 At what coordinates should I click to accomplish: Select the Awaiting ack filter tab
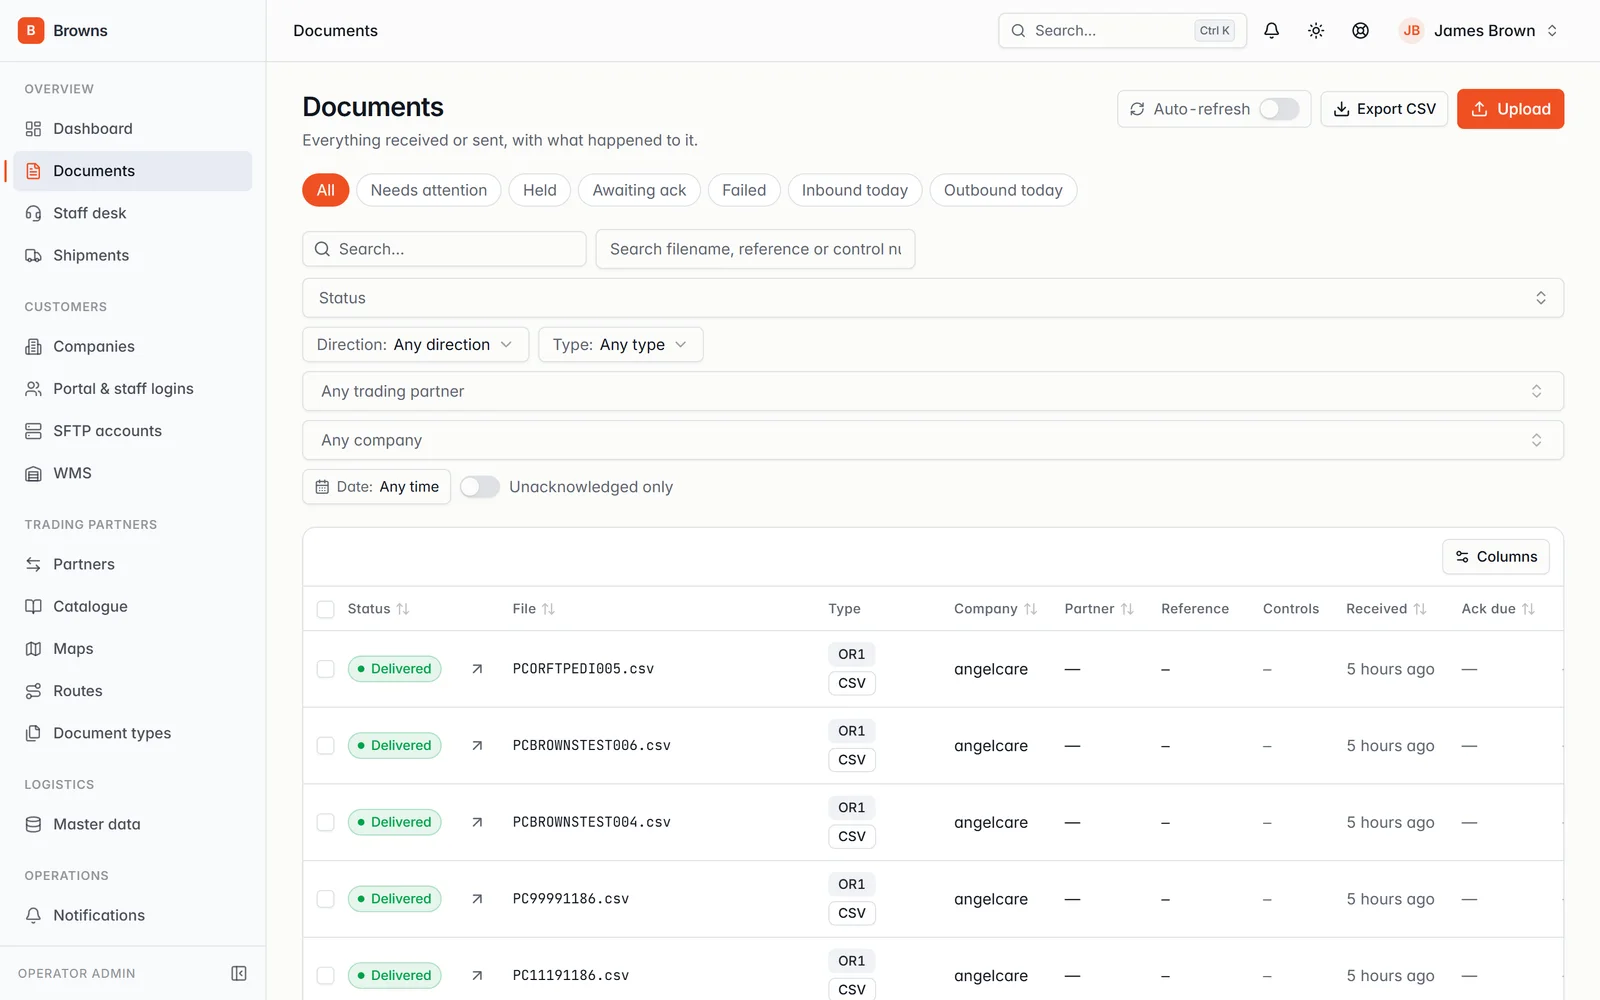(x=640, y=190)
